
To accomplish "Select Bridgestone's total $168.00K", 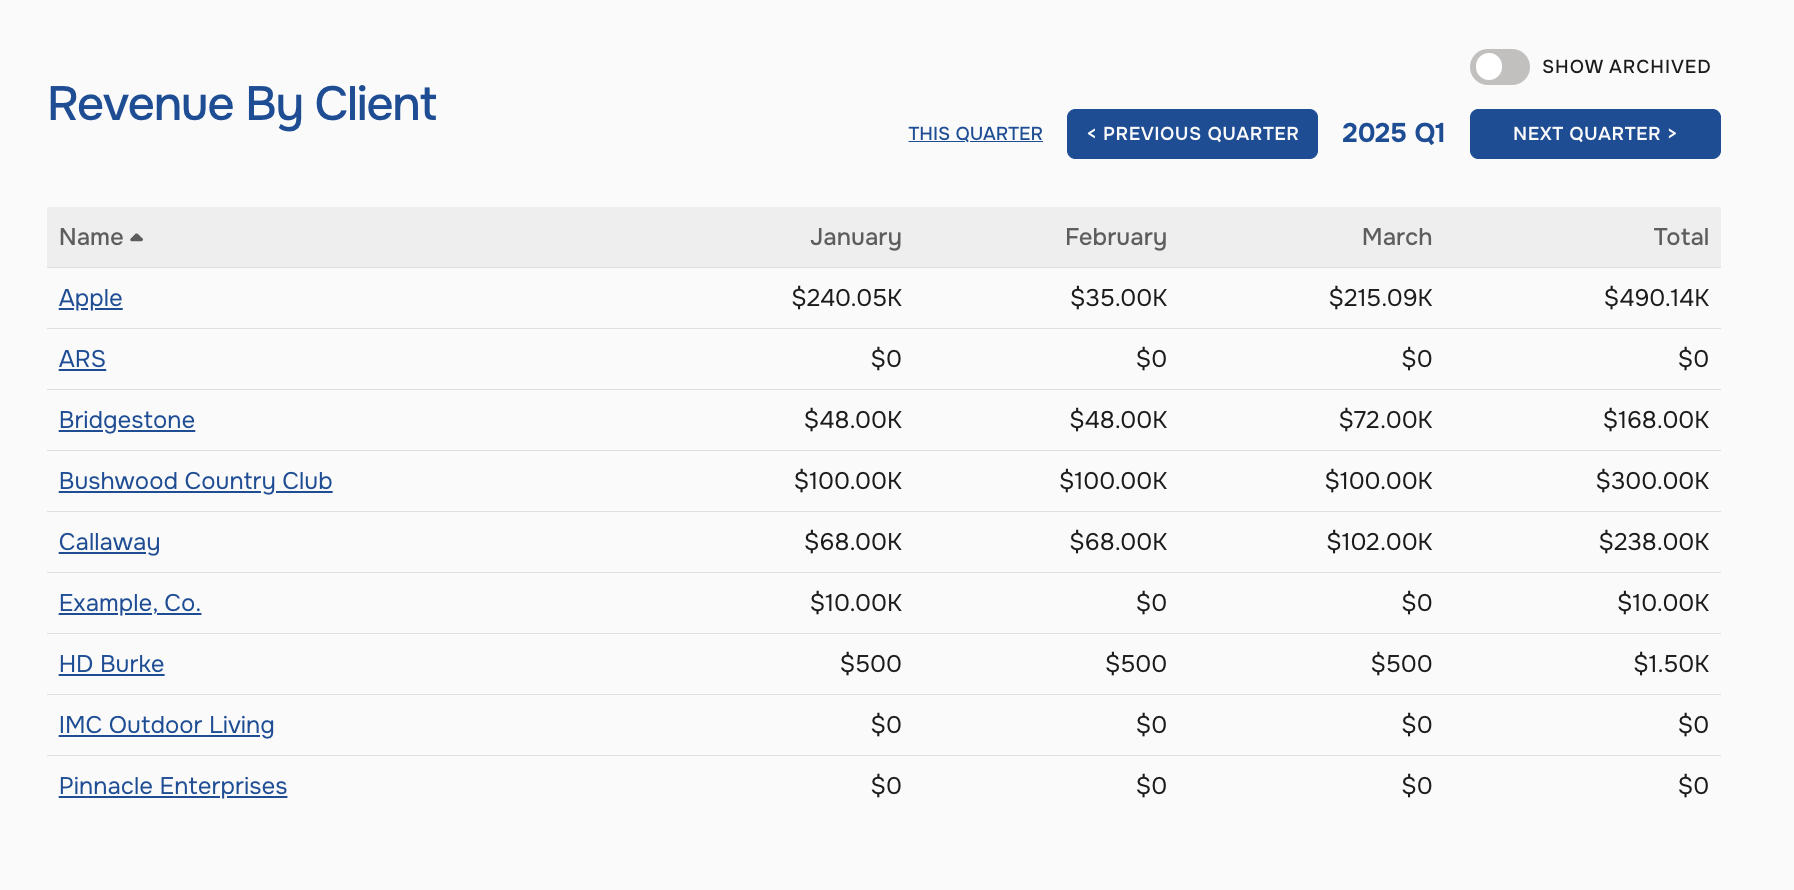I will pyautogui.click(x=1656, y=420).
